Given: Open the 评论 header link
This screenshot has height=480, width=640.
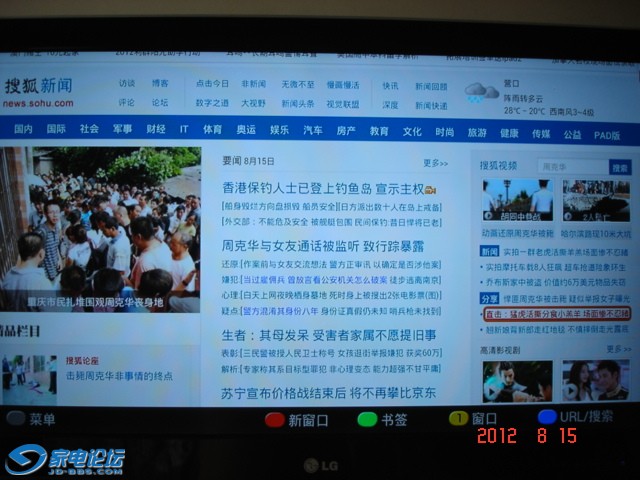Looking at the screenshot, I should (127, 102).
